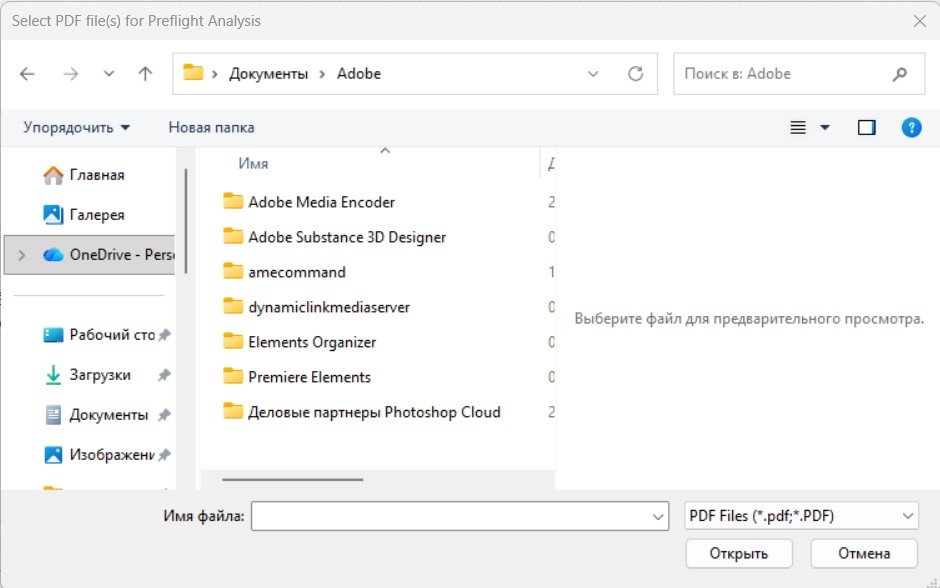Open Главная in the sidebar
The image size is (940, 588).
[x=96, y=175]
